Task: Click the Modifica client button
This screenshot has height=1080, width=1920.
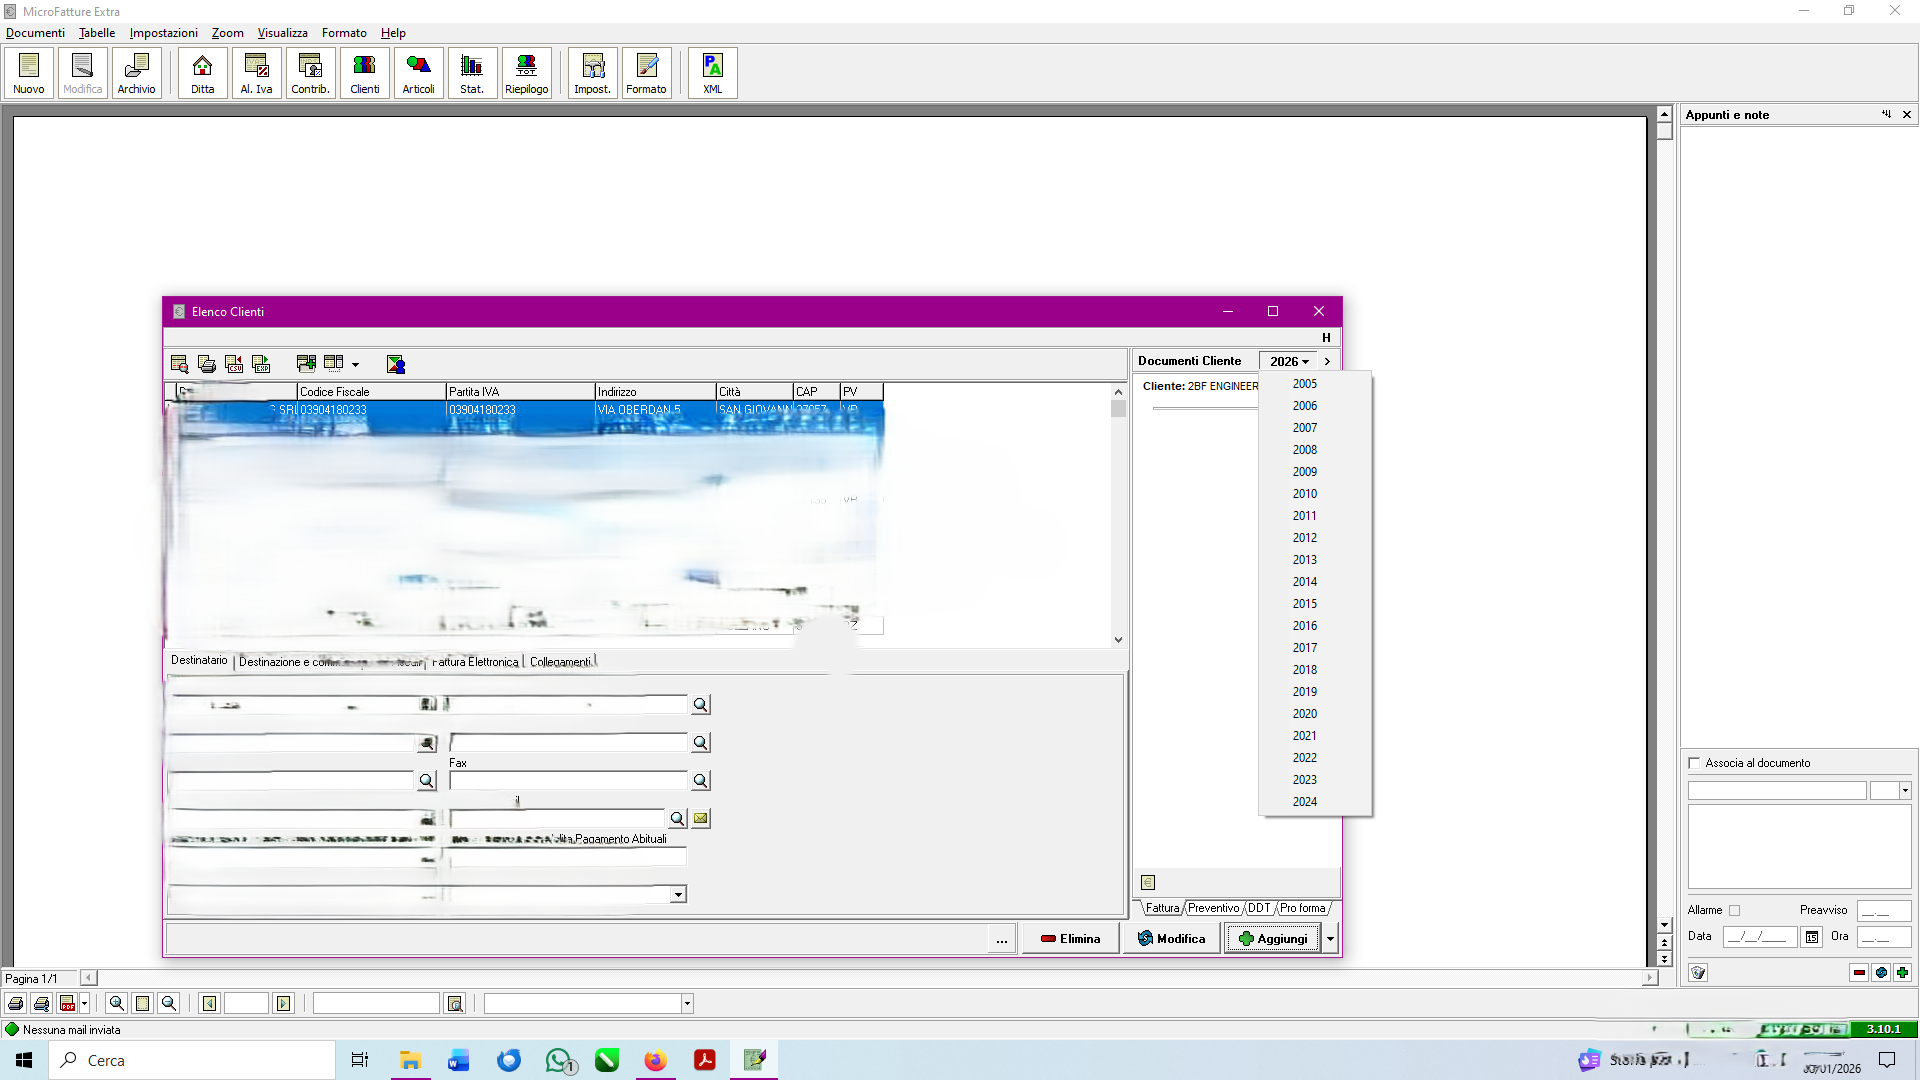Action: (1172, 939)
